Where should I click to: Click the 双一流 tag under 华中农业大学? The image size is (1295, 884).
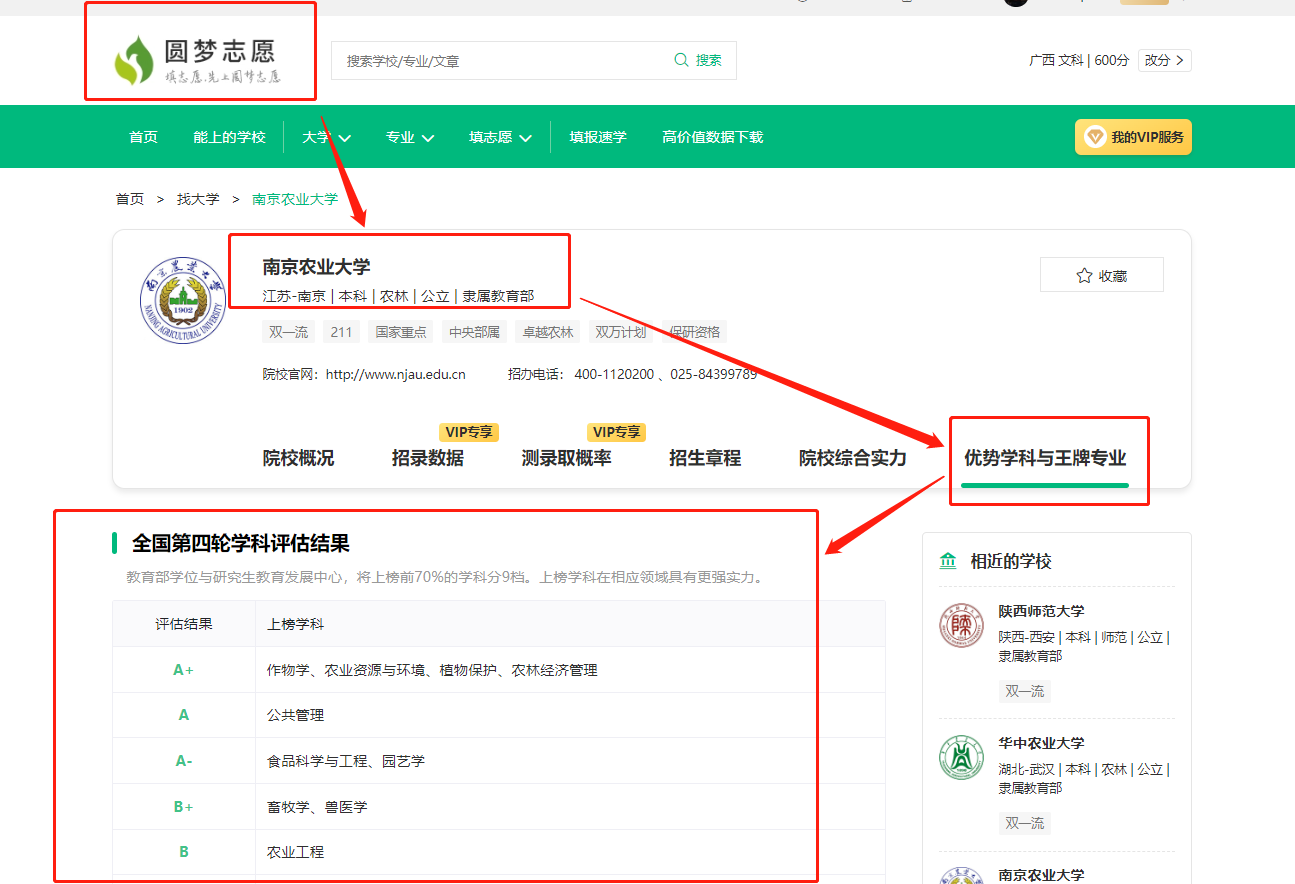pos(1025,823)
